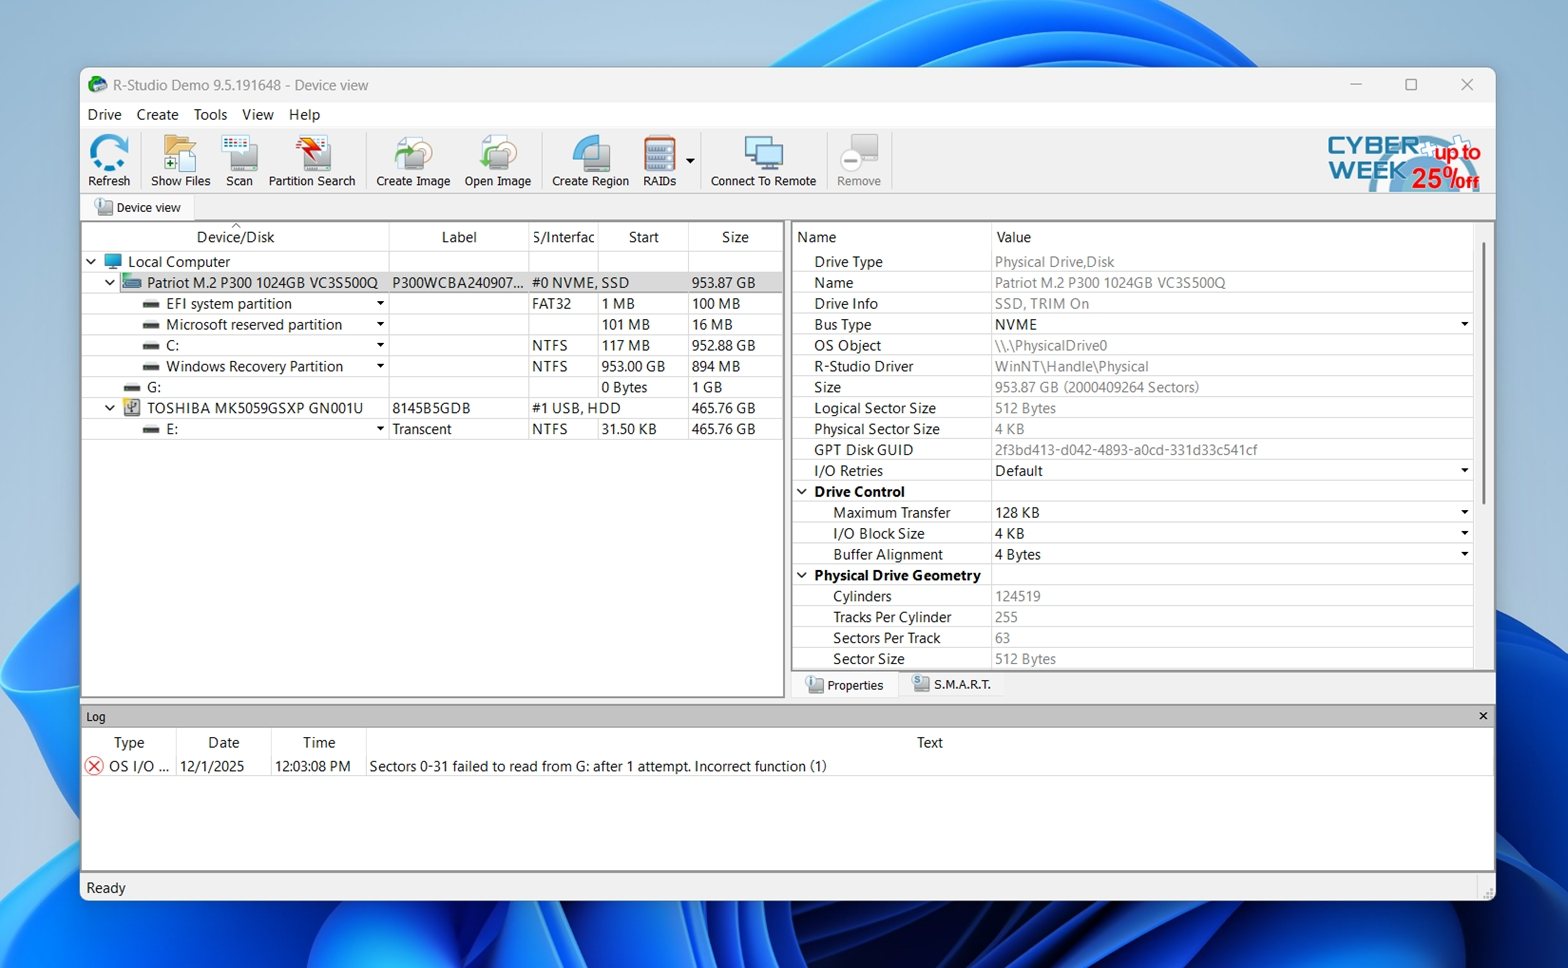The width and height of the screenshot is (1568, 968).
Task: Select the Device view tab
Action: click(x=138, y=207)
